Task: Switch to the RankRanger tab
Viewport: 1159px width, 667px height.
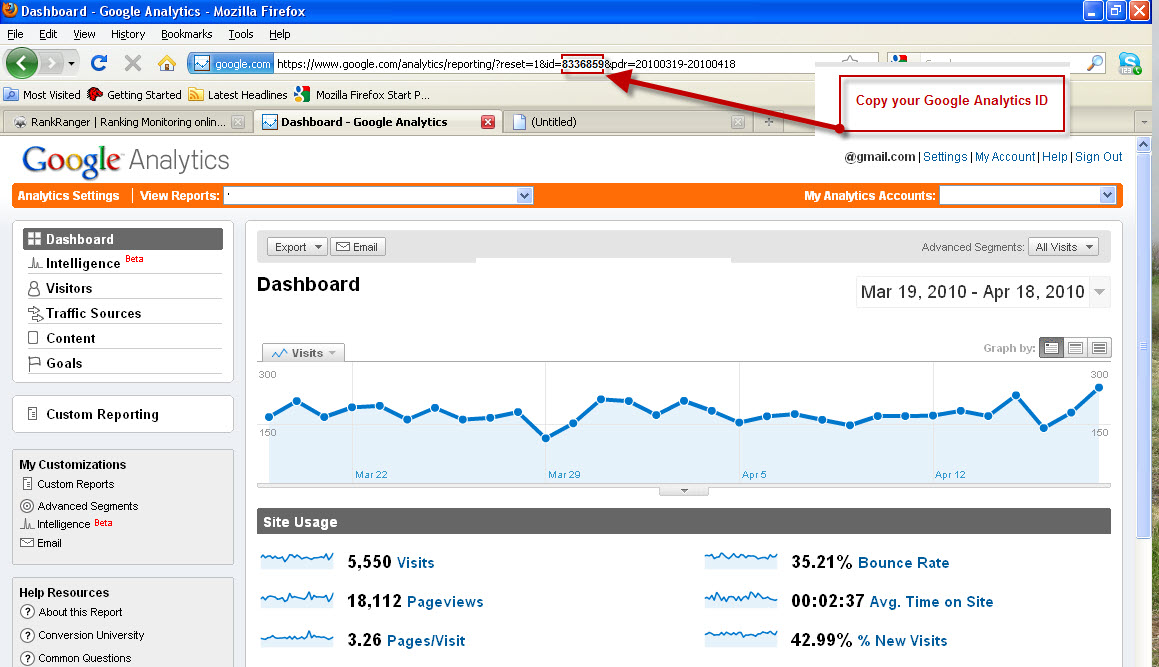Action: click(x=129, y=122)
